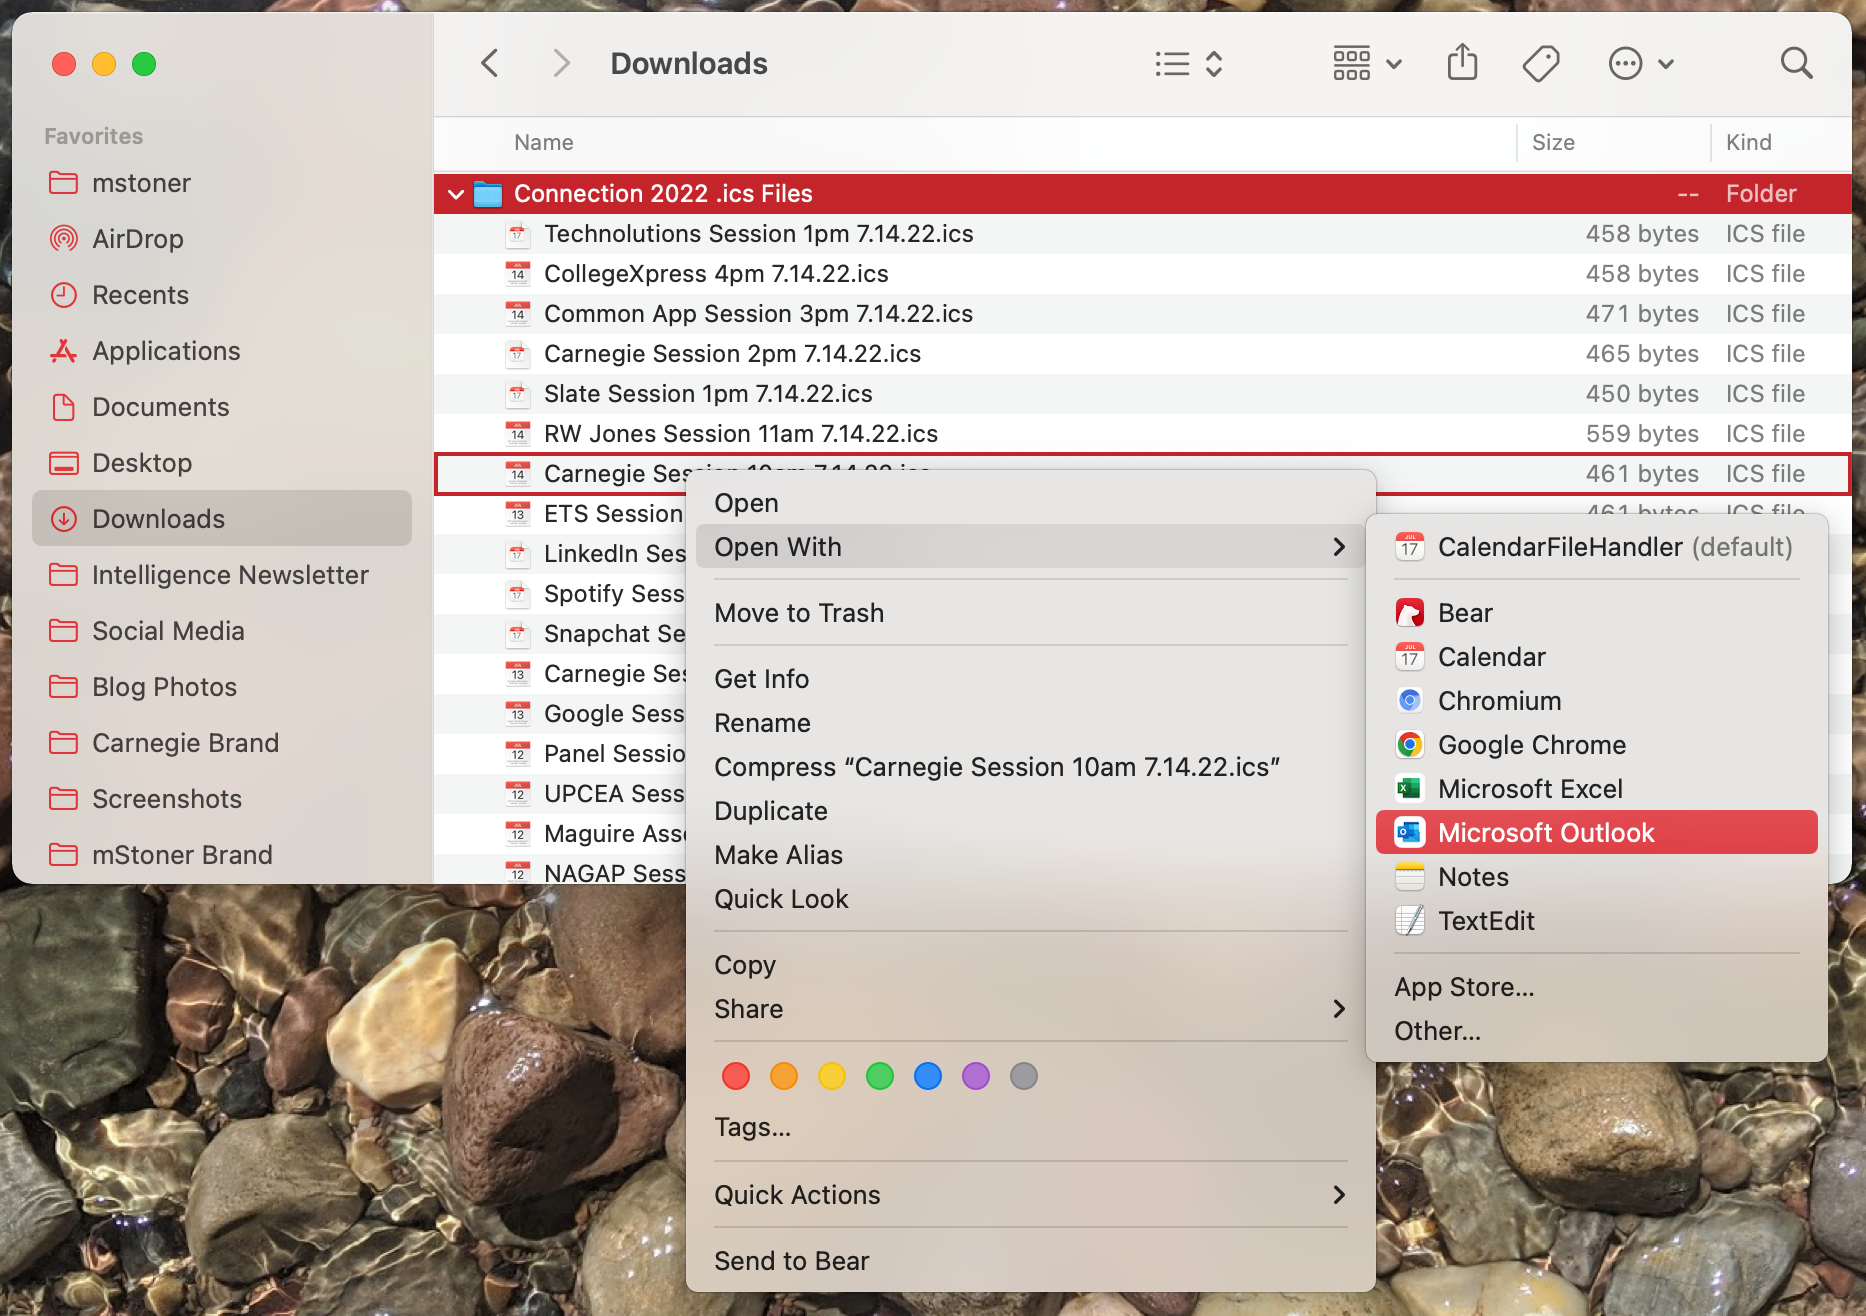This screenshot has height=1316, width=1866.
Task: Choose Rename in context menu
Action: tap(1030, 723)
